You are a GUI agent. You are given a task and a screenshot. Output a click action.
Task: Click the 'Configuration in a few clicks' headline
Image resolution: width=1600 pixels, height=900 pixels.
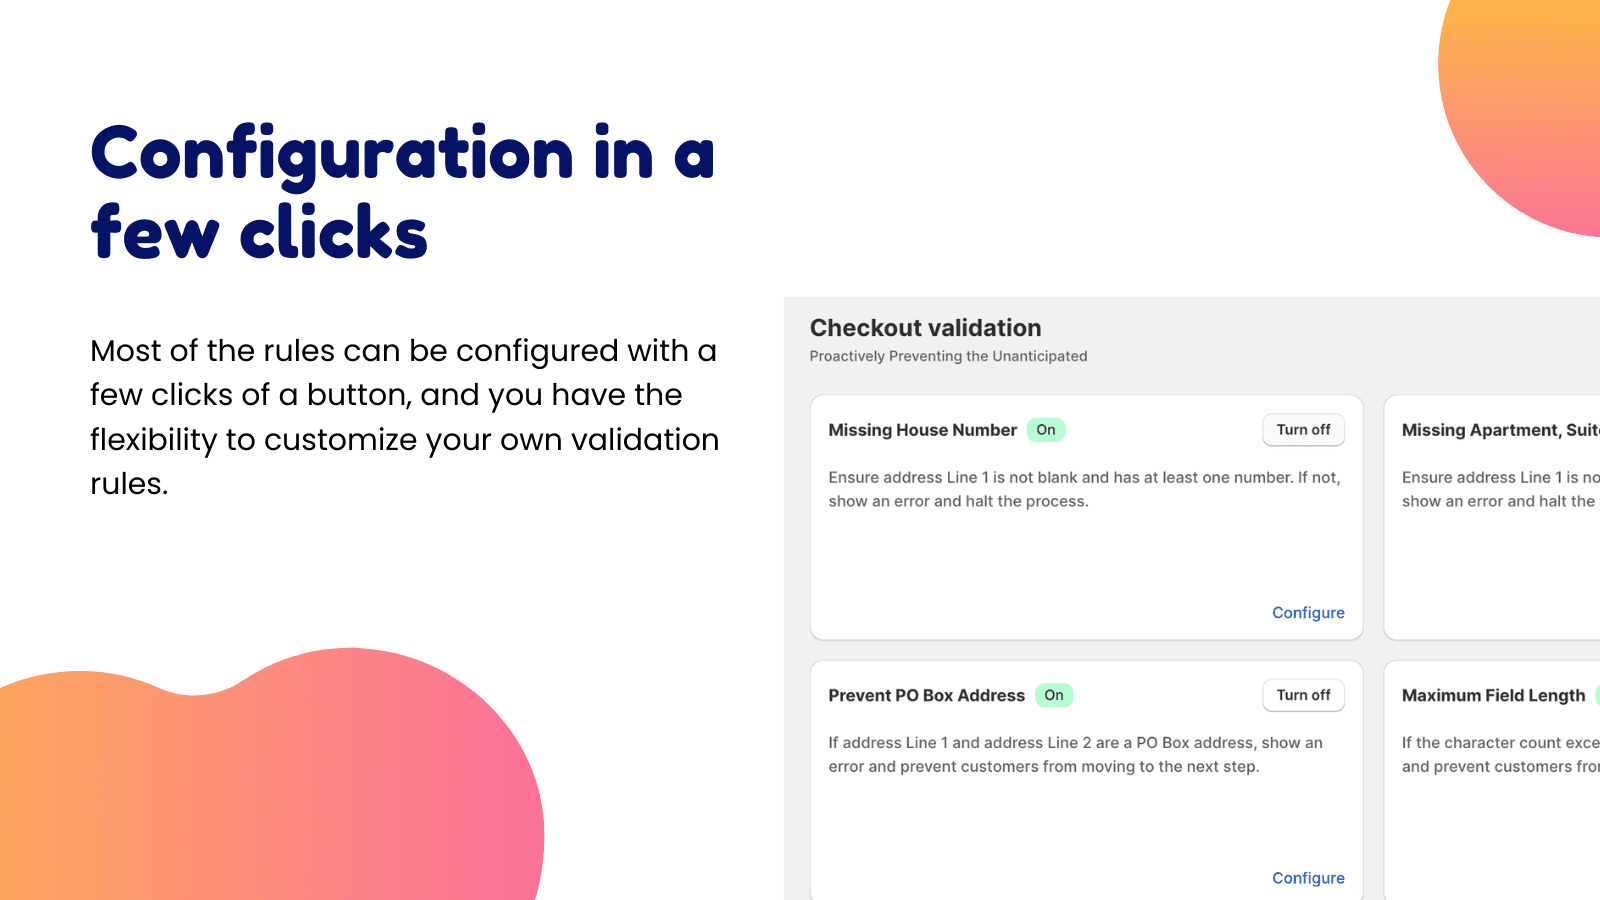402,193
